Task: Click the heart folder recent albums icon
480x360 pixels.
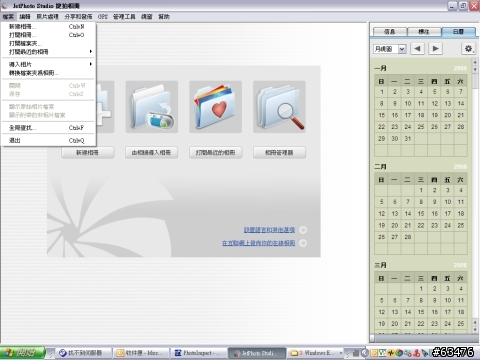Action: click(215, 107)
